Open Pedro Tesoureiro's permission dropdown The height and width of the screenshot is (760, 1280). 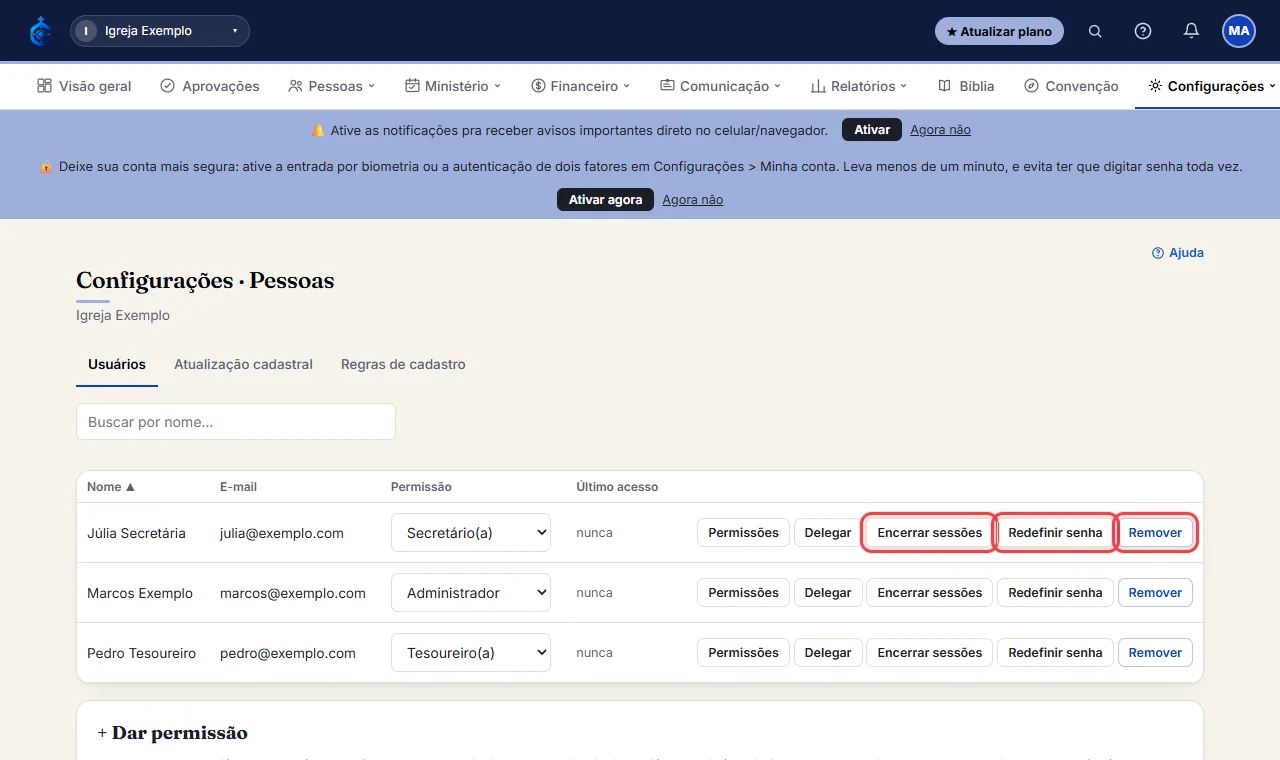[471, 653]
